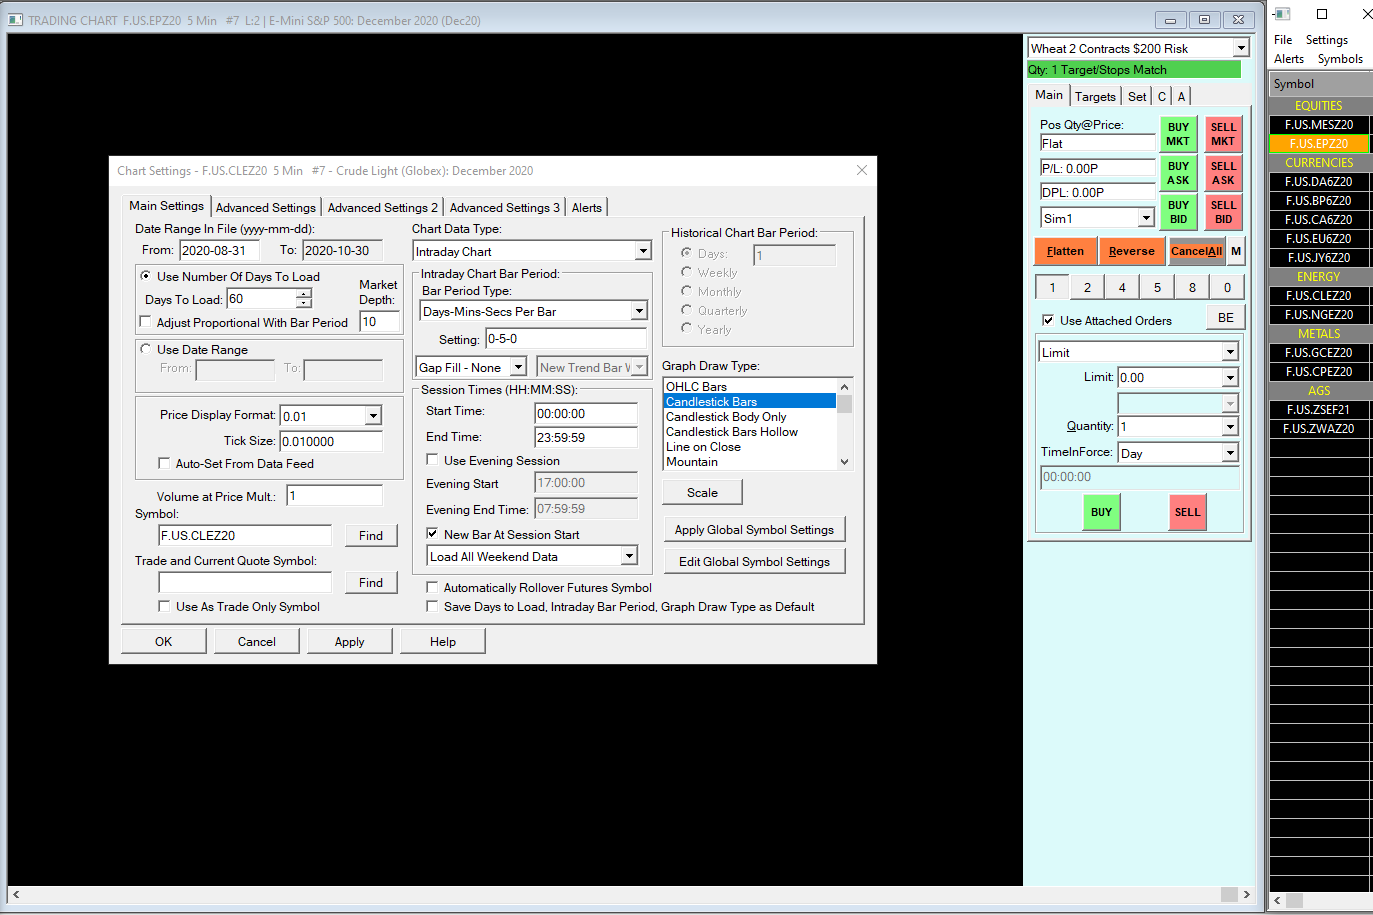Open the Price Display Format dropdown

373,416
